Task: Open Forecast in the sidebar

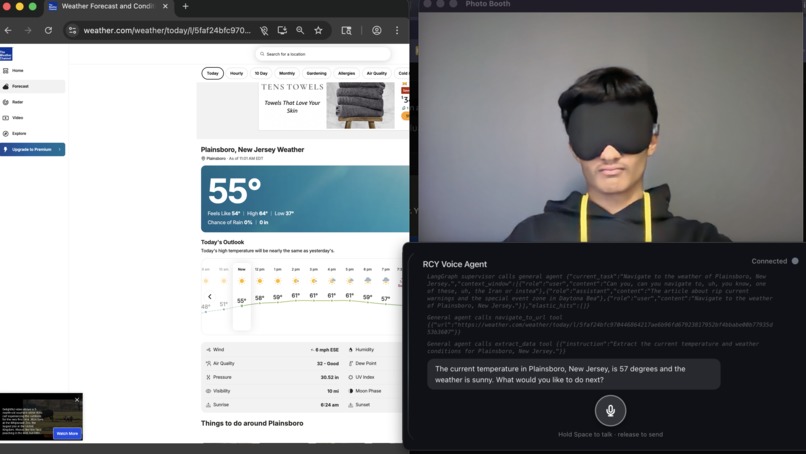Action: pos(33,86)
